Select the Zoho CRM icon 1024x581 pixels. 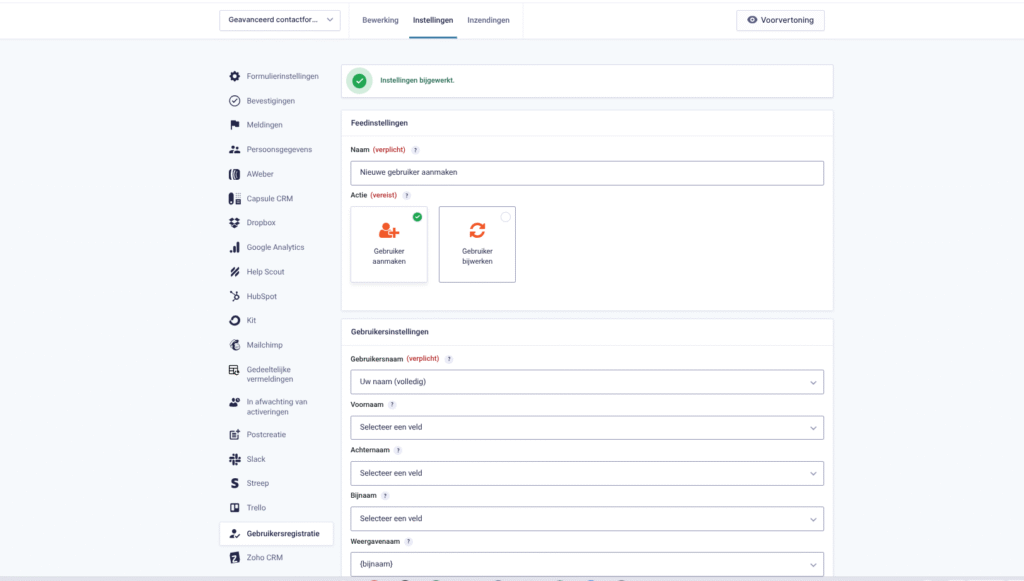coord(234,557)
